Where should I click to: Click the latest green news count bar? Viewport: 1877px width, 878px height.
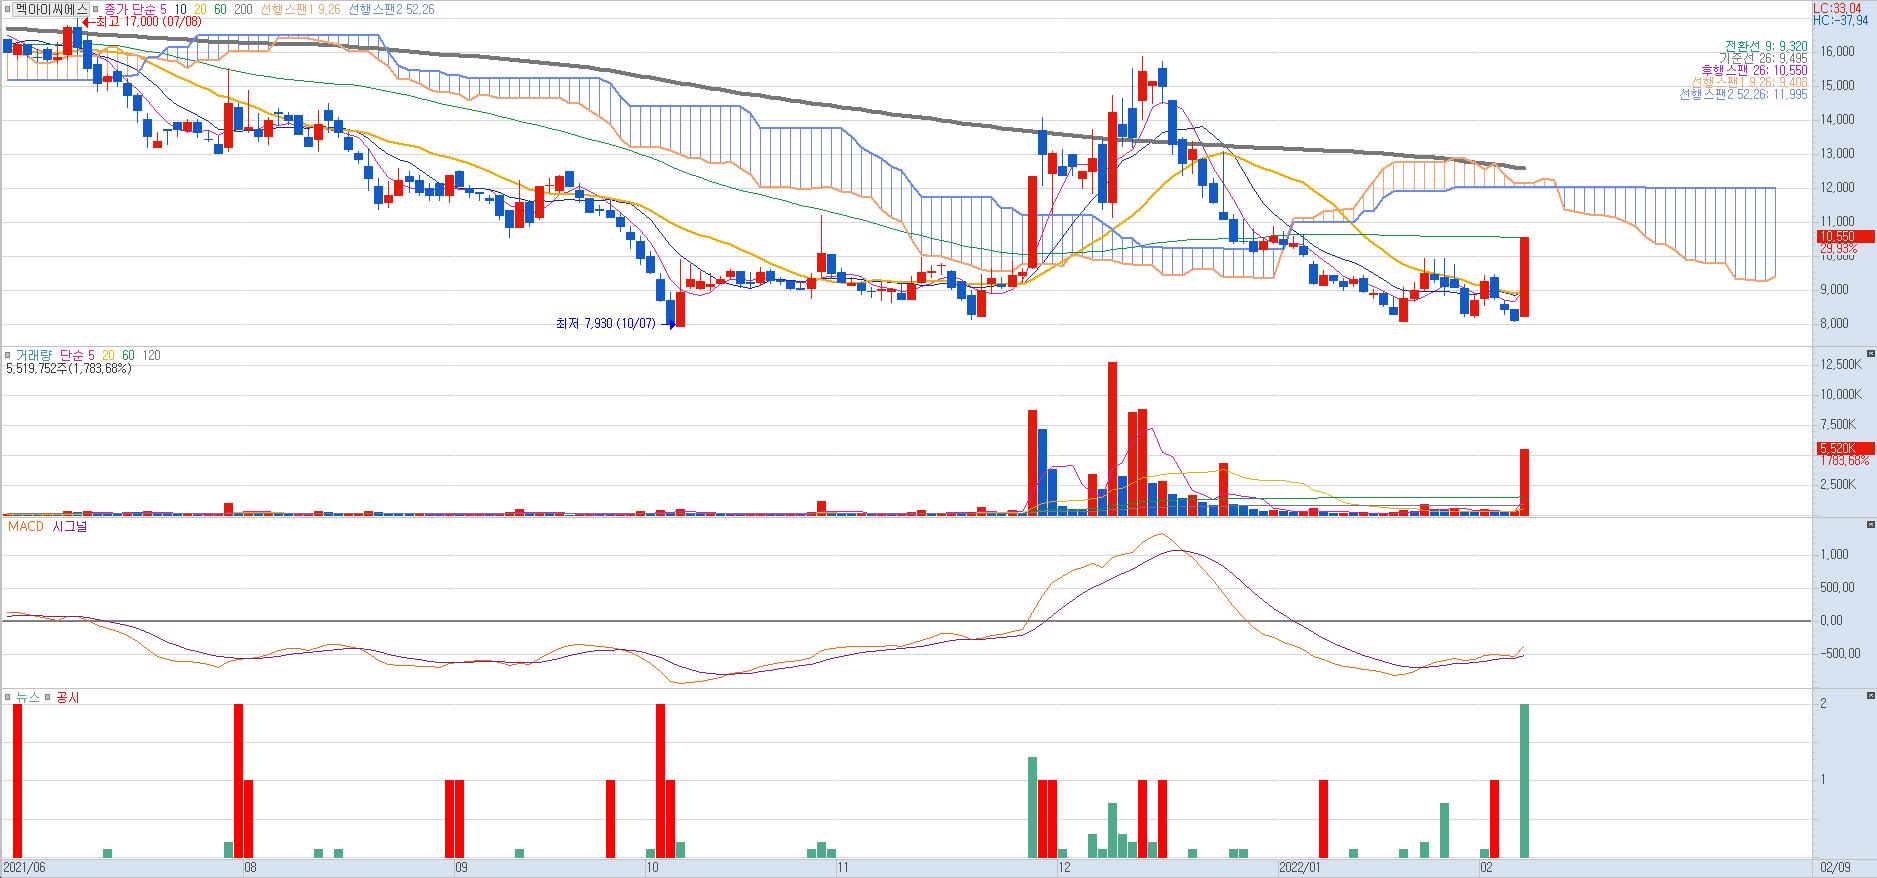[1525, 780]
